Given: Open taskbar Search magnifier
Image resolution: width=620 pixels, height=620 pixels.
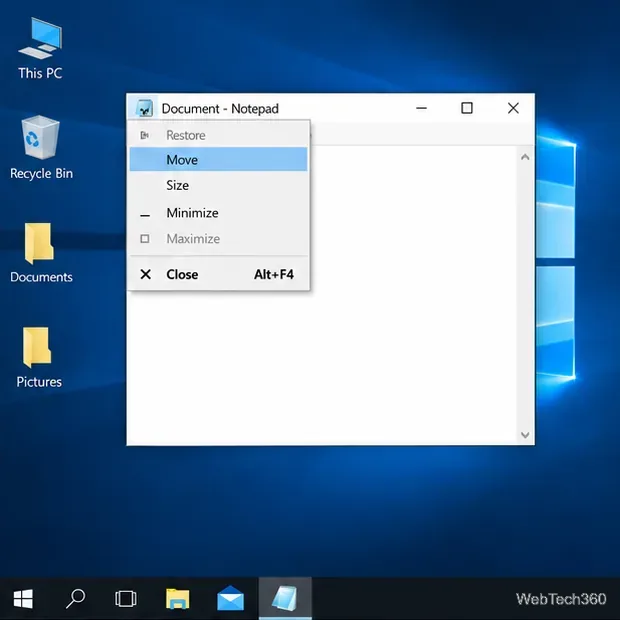Looking at the screenshot, I should pyautogui.click(x=75, y=599).
